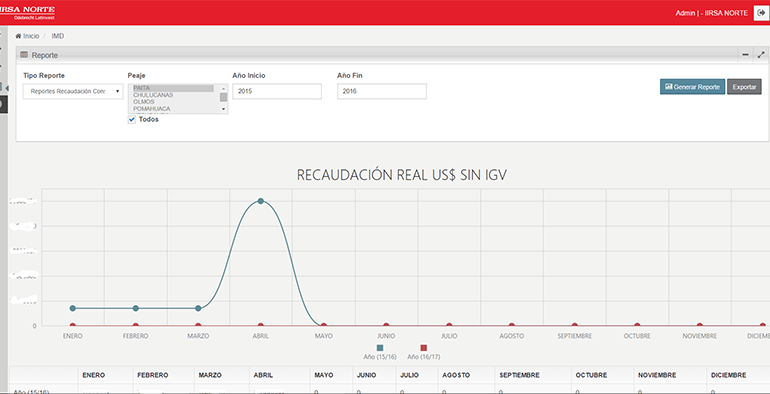Click the FEBRERO teal data point

coord(136,308)
